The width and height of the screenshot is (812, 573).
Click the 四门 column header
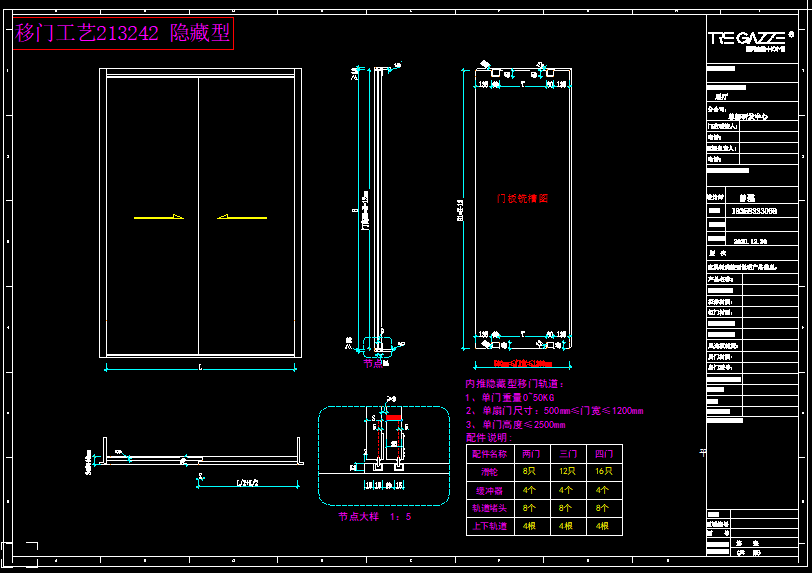(604, 454)
